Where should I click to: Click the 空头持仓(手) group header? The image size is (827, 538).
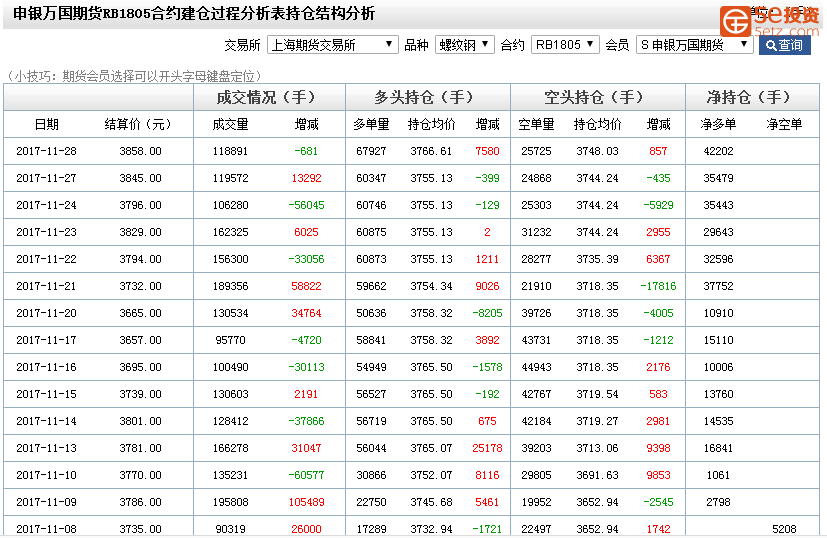coord(597,97)
